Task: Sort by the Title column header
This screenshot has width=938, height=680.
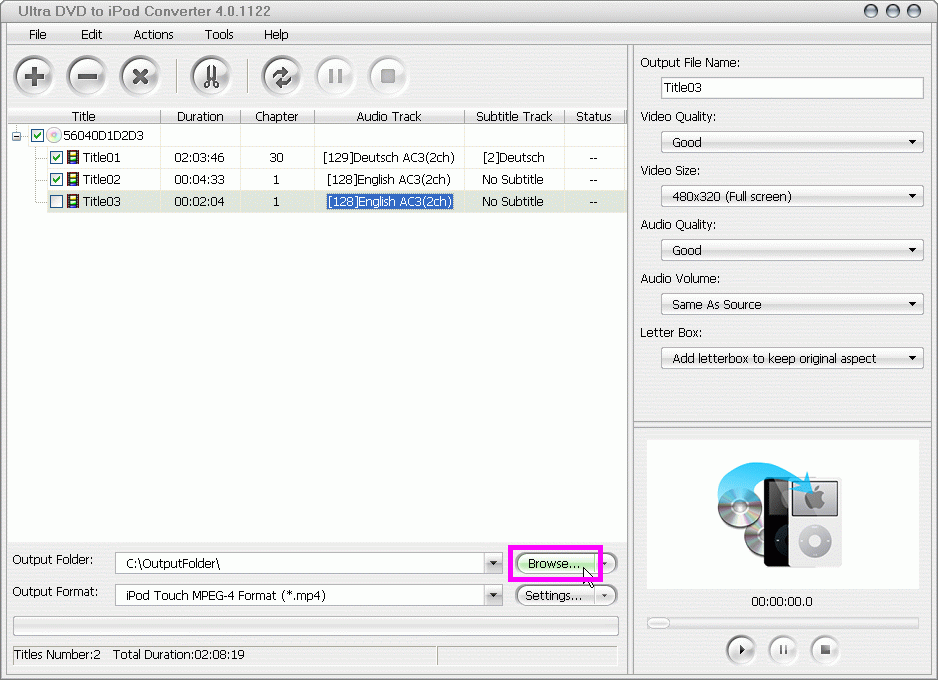Action: 84,117
